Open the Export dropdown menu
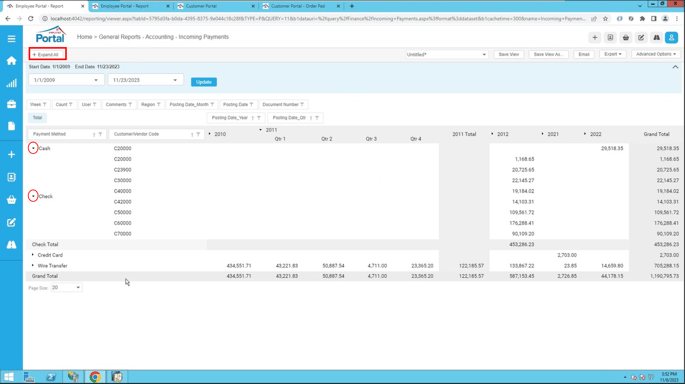Screen dimensions: 685x384 click(613, 54)
